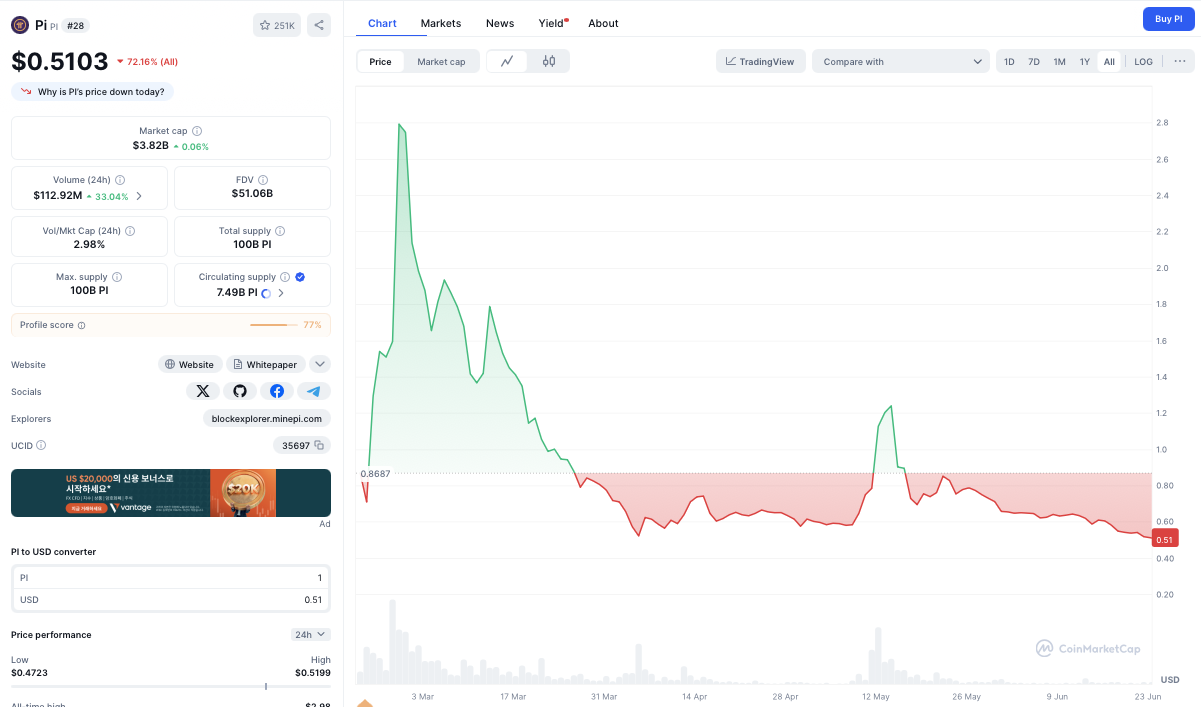Click the $3.82B market cap value

150,146
